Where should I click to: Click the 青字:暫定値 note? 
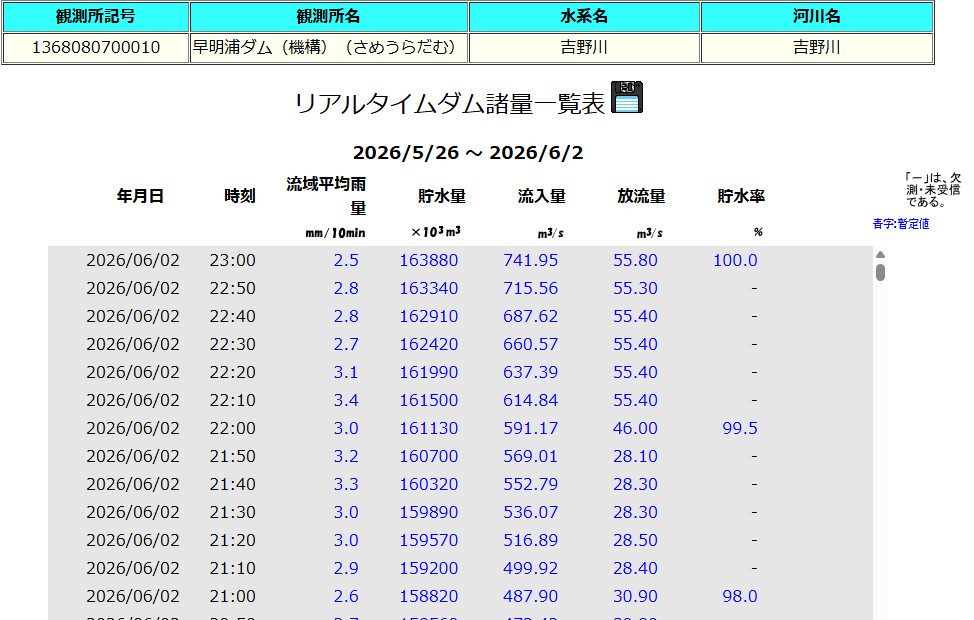pos(901,224)
